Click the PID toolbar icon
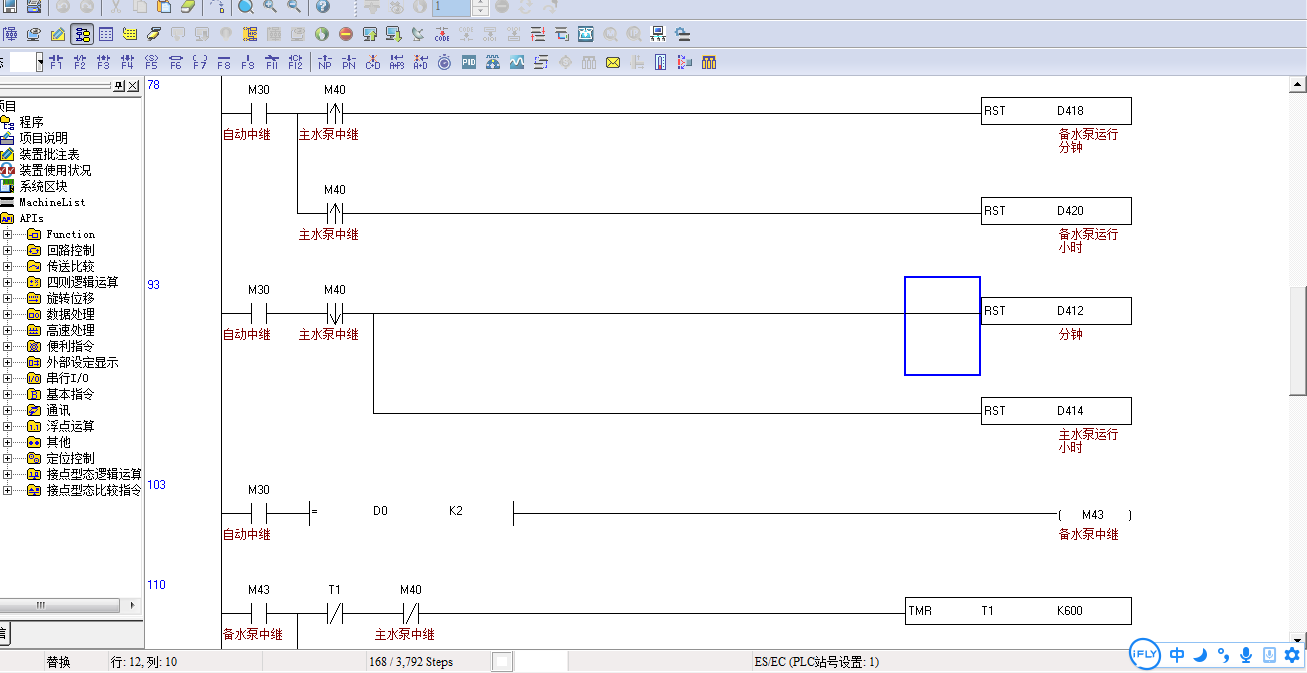Viewport: 1307px width, 673px height. (x=468, y=63)
